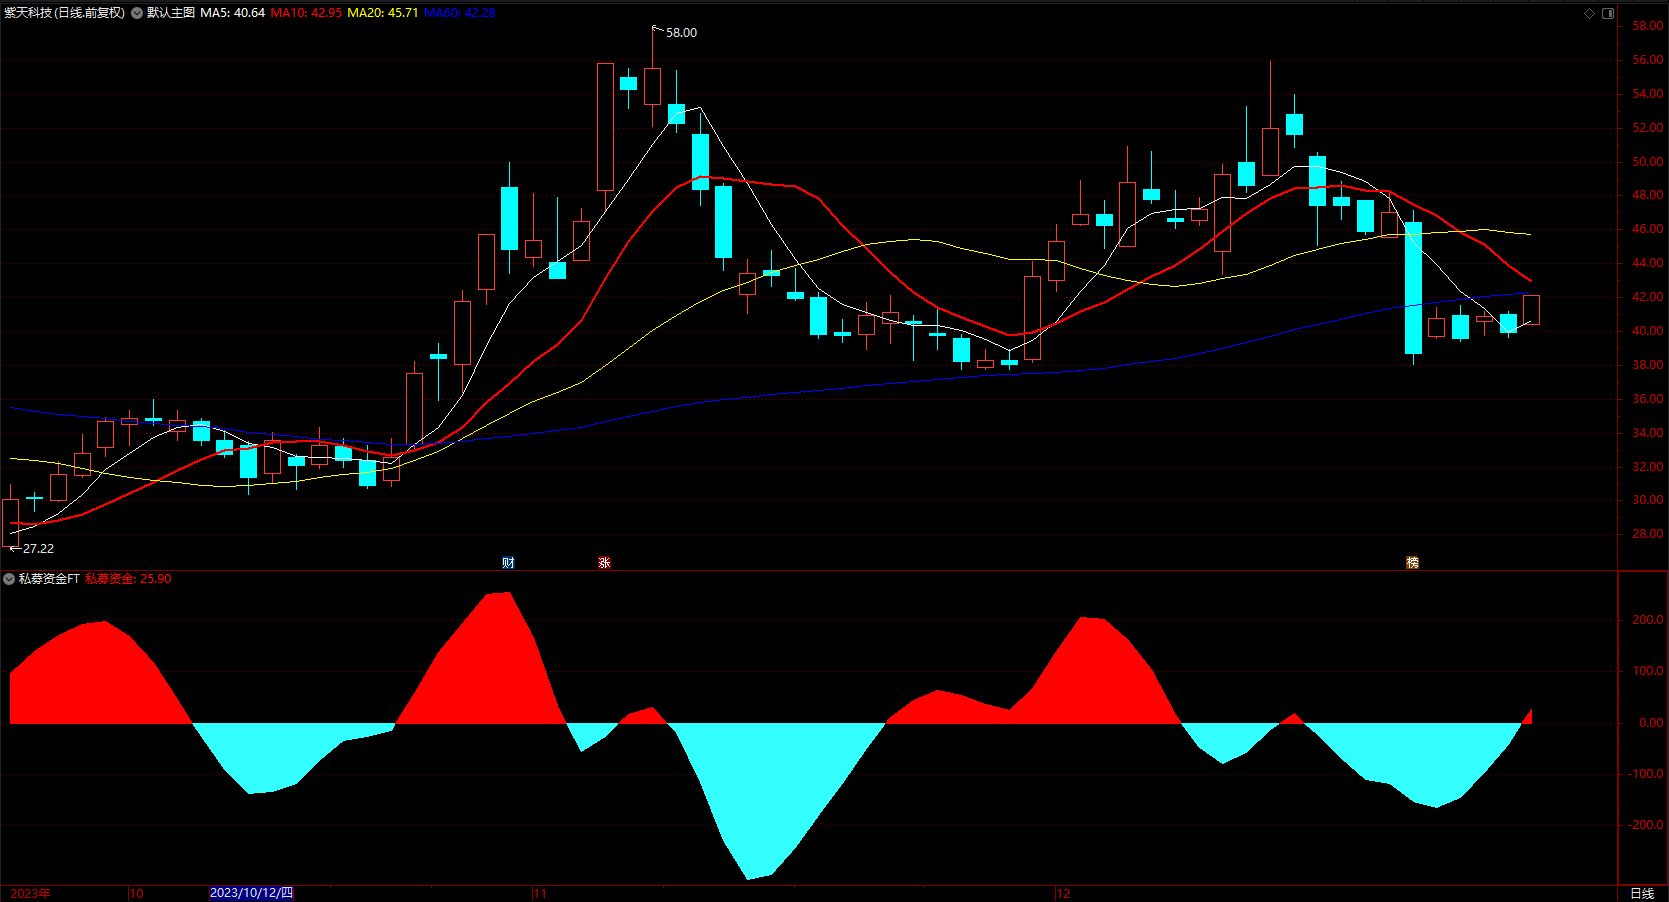The width and height of the screenshot is (1669, 902).
Task: Click the 财 marker icon under the chart
Action: pos(508,563)
